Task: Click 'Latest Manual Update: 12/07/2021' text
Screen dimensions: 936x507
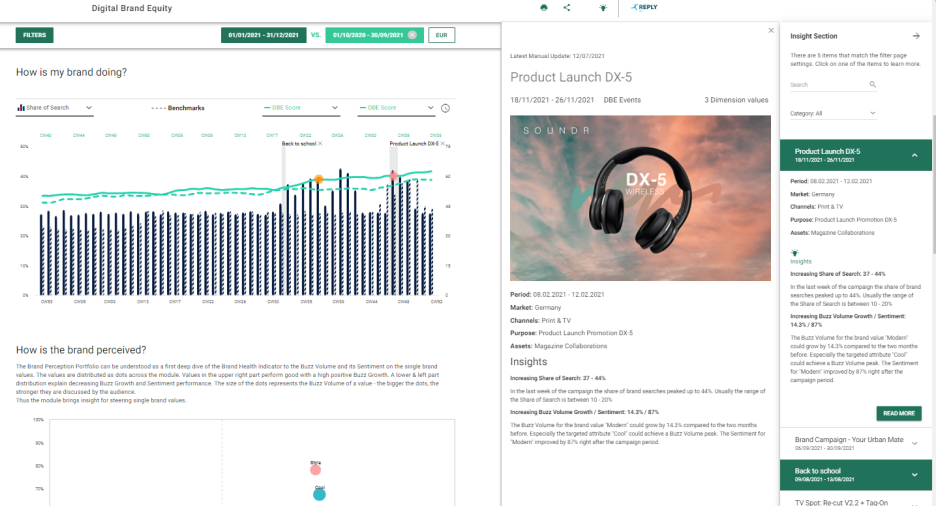Action: [557, 56]
